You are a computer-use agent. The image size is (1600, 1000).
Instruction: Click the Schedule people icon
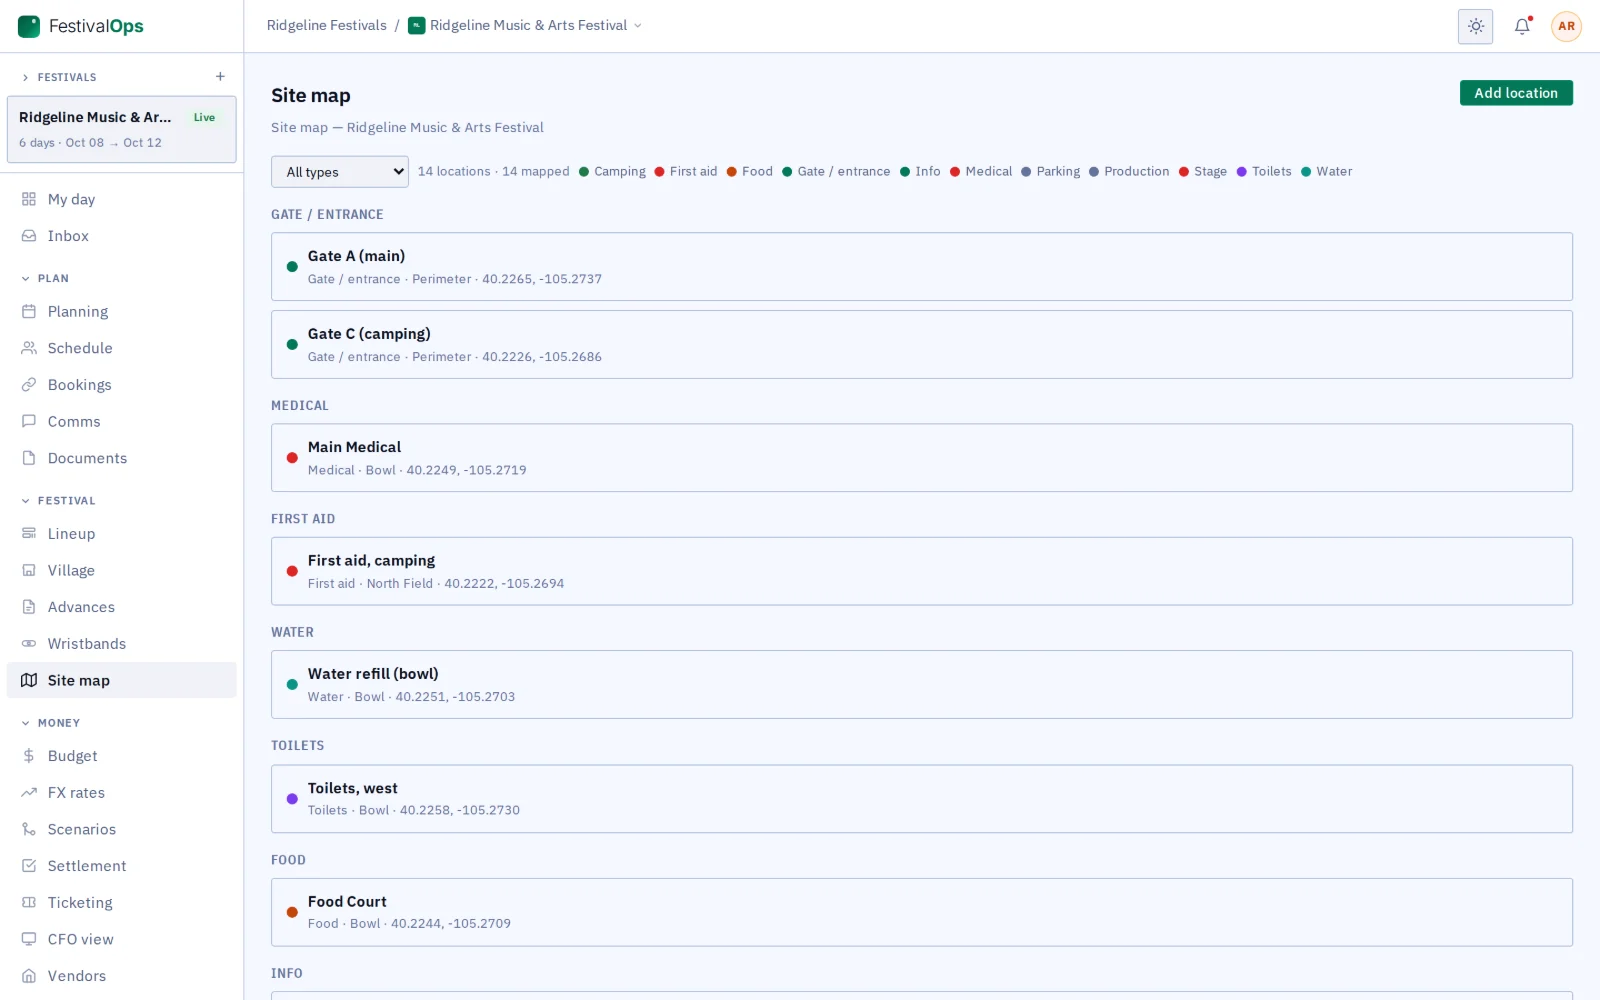[x=29, y=348]
